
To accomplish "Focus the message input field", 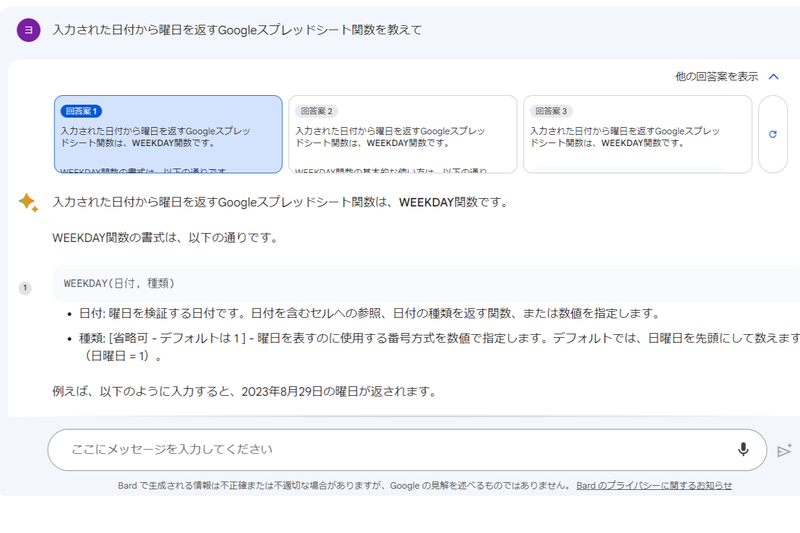I will [x=407, y=450].
